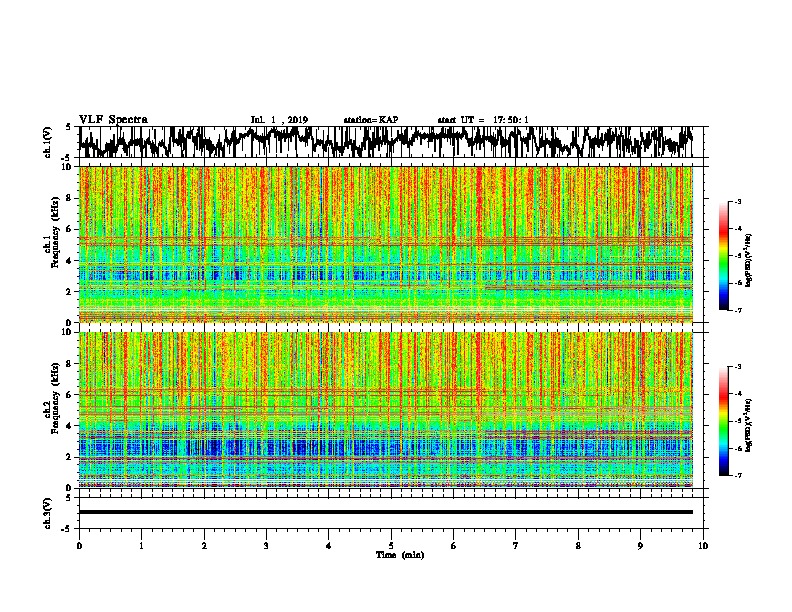Image resolution: width=792 pixels, height=612 pixels.
Task: Select the date text "Jul 1, 2019"
Action: [x=279, y=120]
